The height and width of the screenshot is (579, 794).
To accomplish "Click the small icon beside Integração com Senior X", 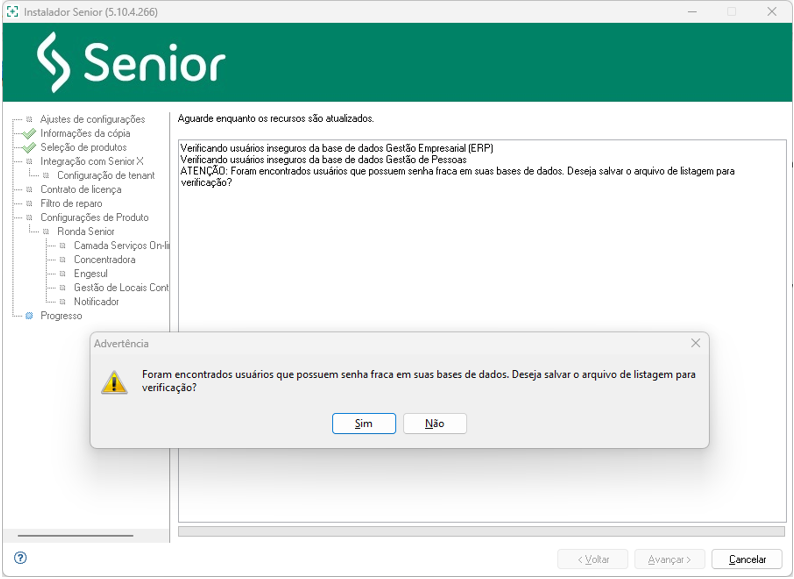I will (29, 162).
